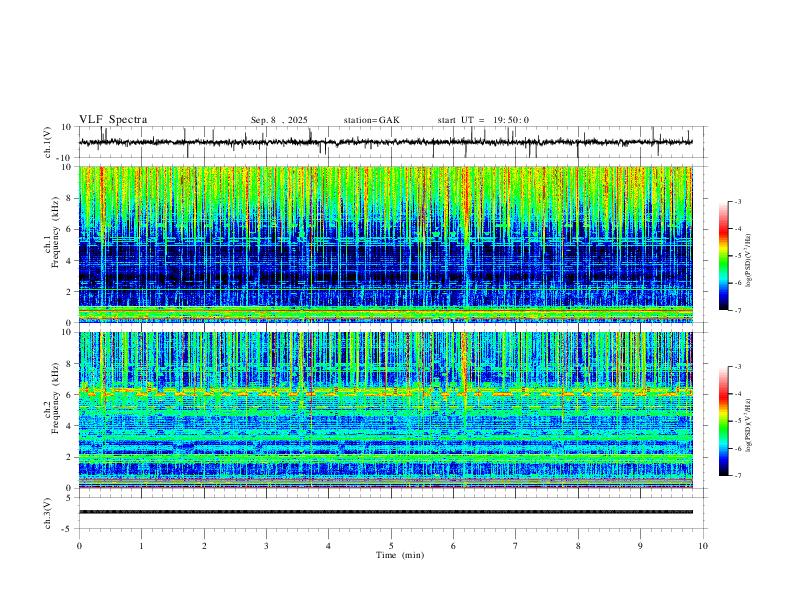Click time axis tick label "4"
This screenshot has height=612, width=792.
328,546
